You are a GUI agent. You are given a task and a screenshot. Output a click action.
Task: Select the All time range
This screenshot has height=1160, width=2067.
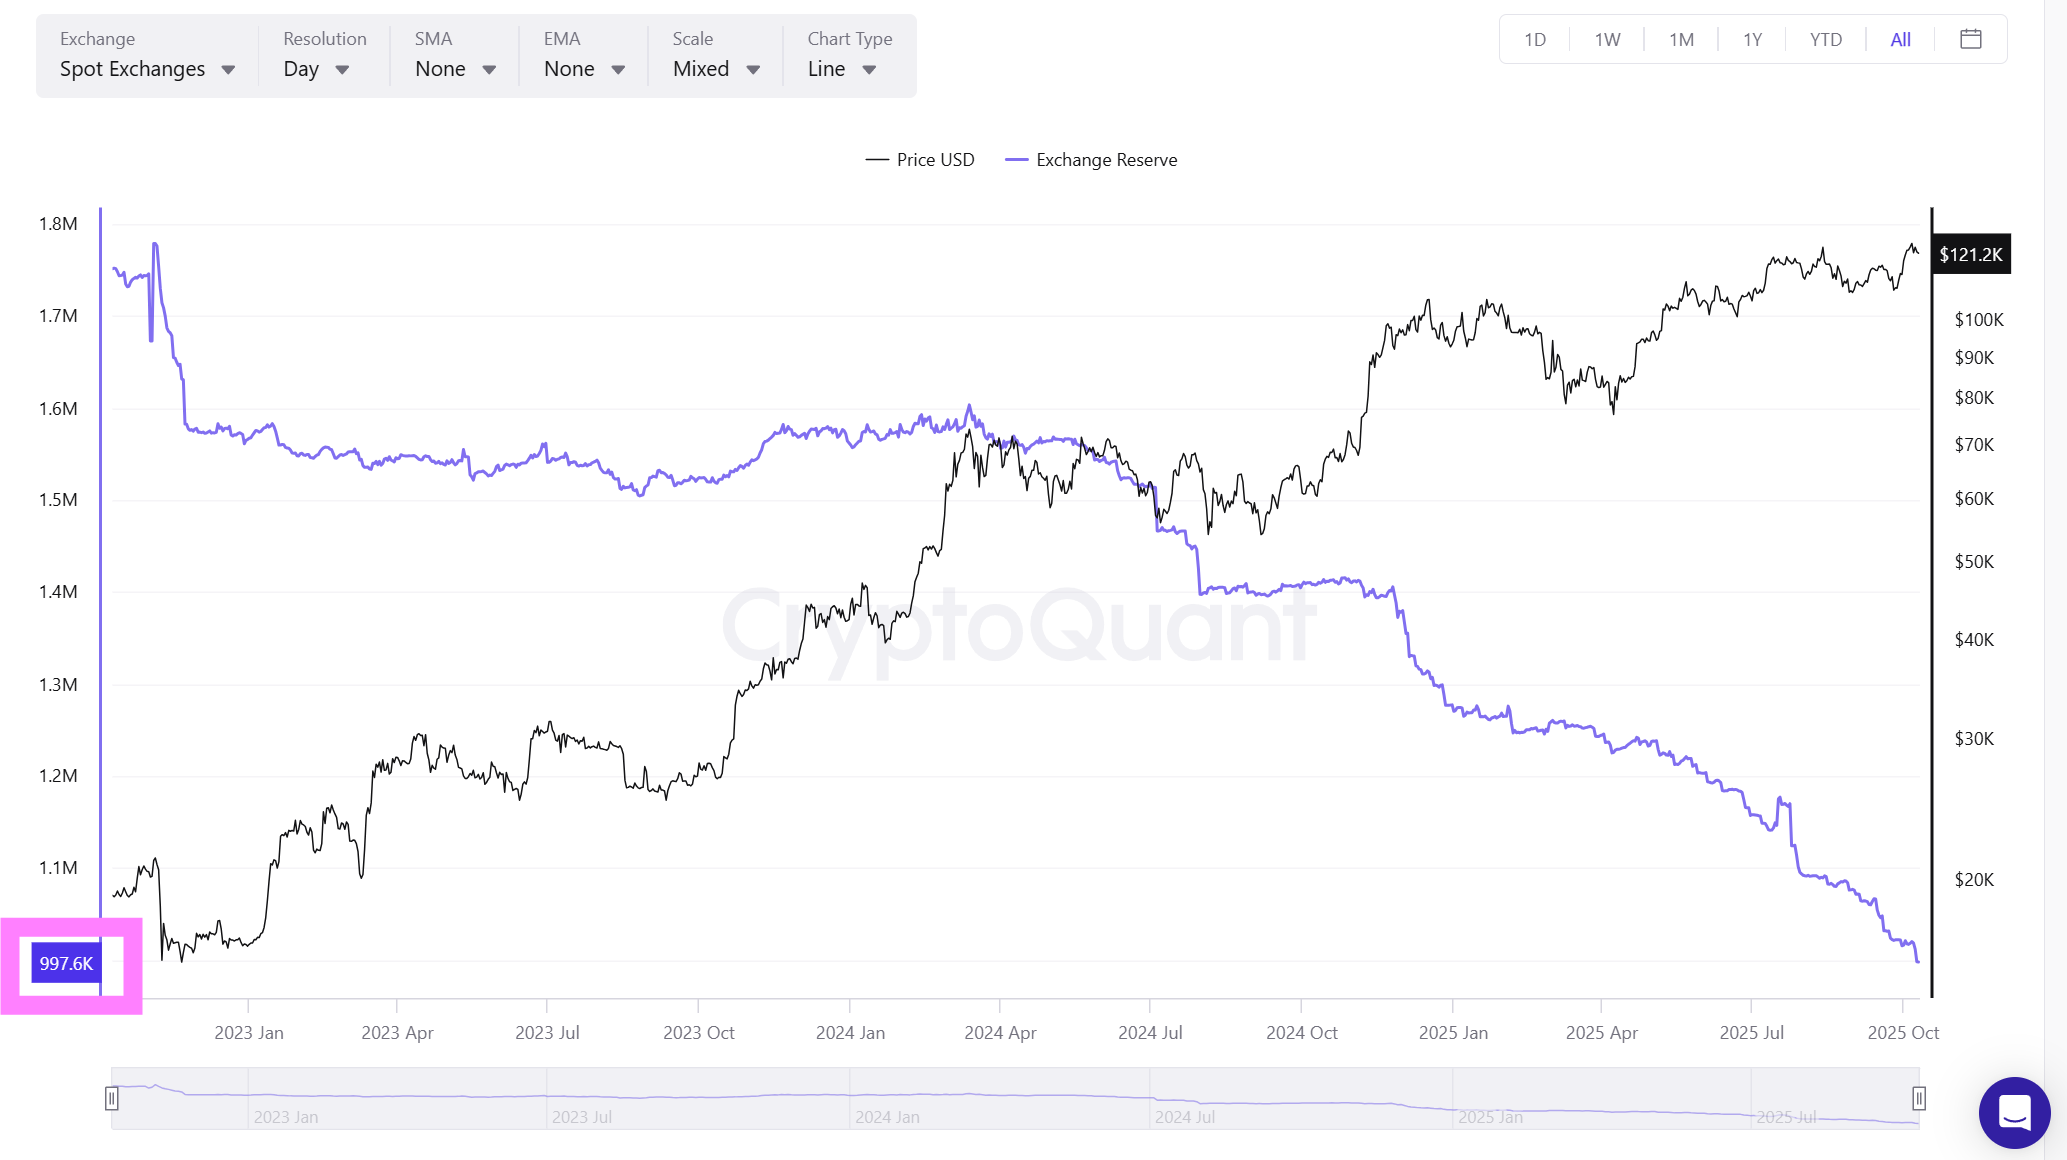[1900, 40]
